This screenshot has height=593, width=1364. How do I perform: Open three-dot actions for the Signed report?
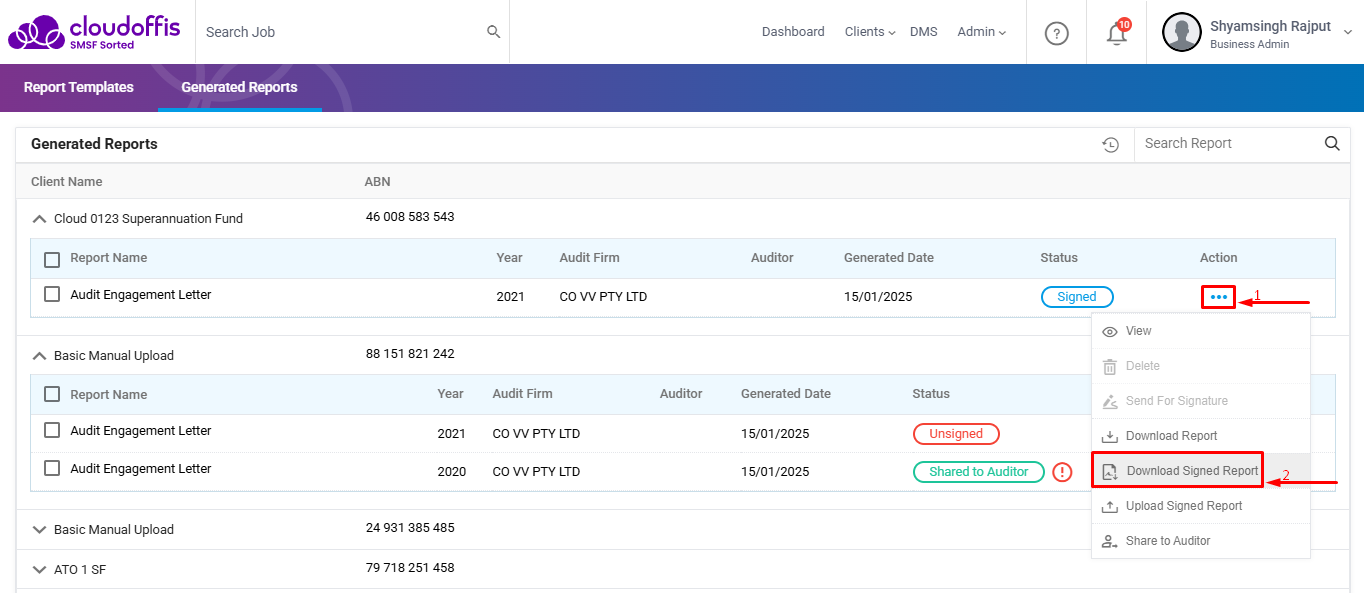click(1218, 297)
